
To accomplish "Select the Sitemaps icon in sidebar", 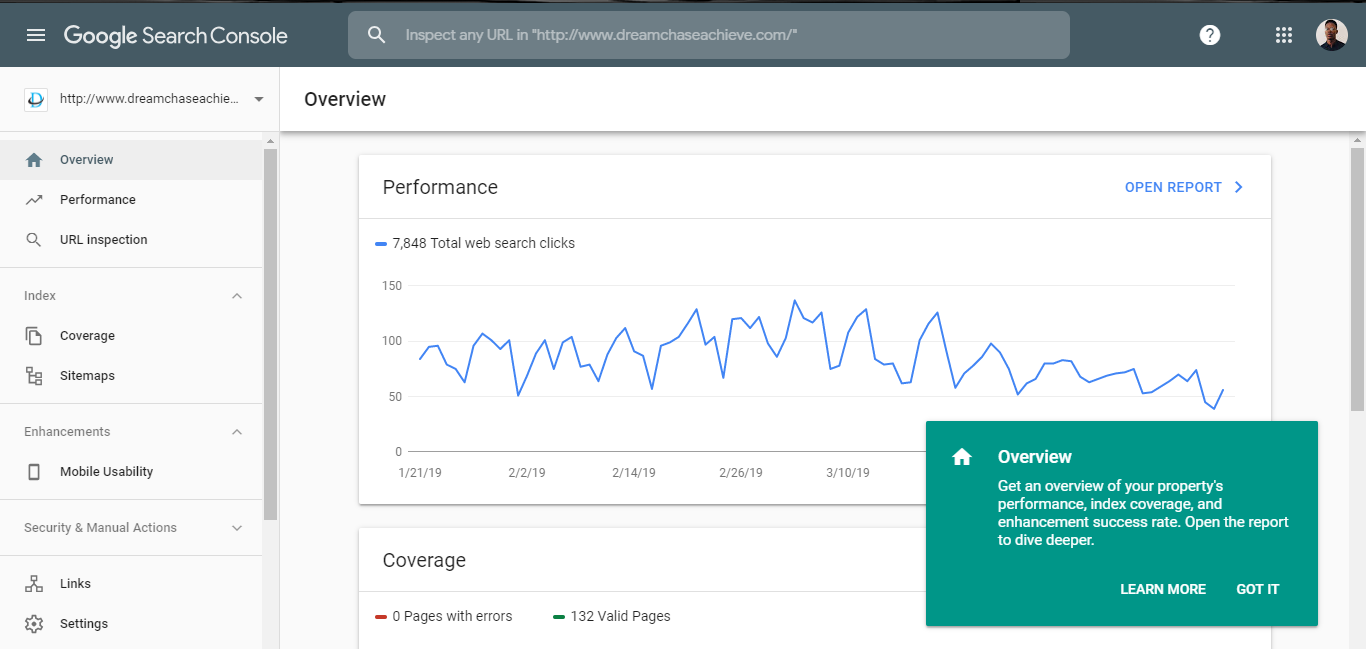I will point(35,375).
